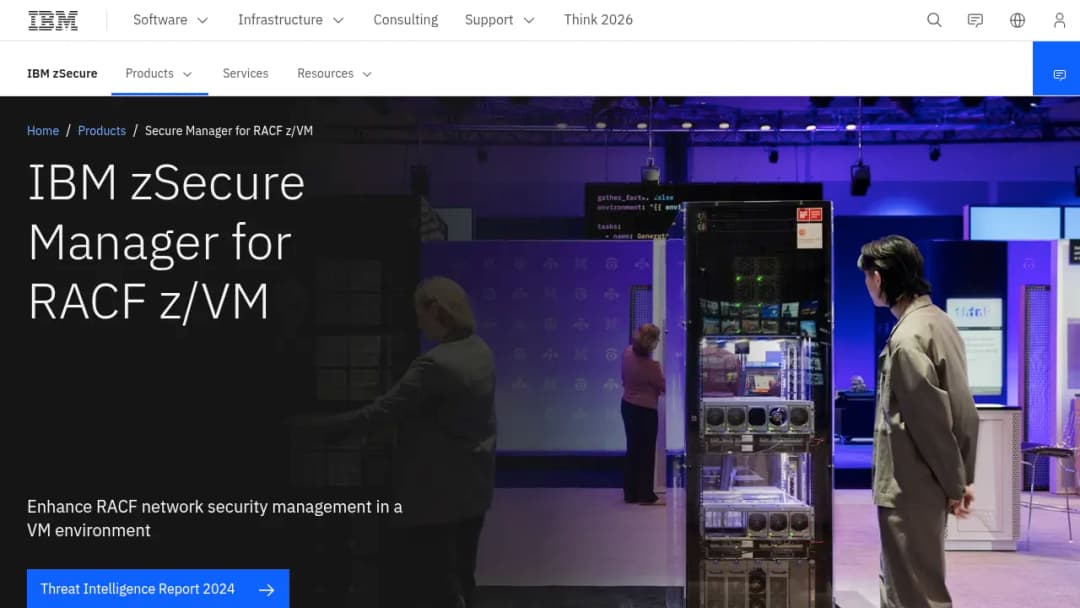Screen dimensions: 1080x608
Task: Select 'Secure Manager for RACF z/VM' breadcrumb text
Action: (229, 131)
